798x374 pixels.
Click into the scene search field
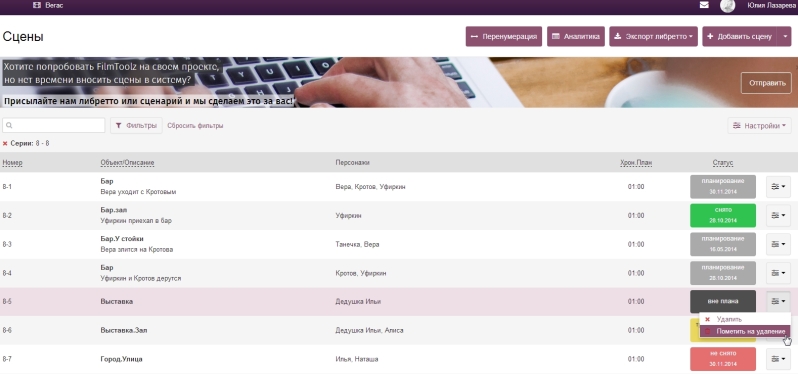pyautogui.click(x=53, y=125)
